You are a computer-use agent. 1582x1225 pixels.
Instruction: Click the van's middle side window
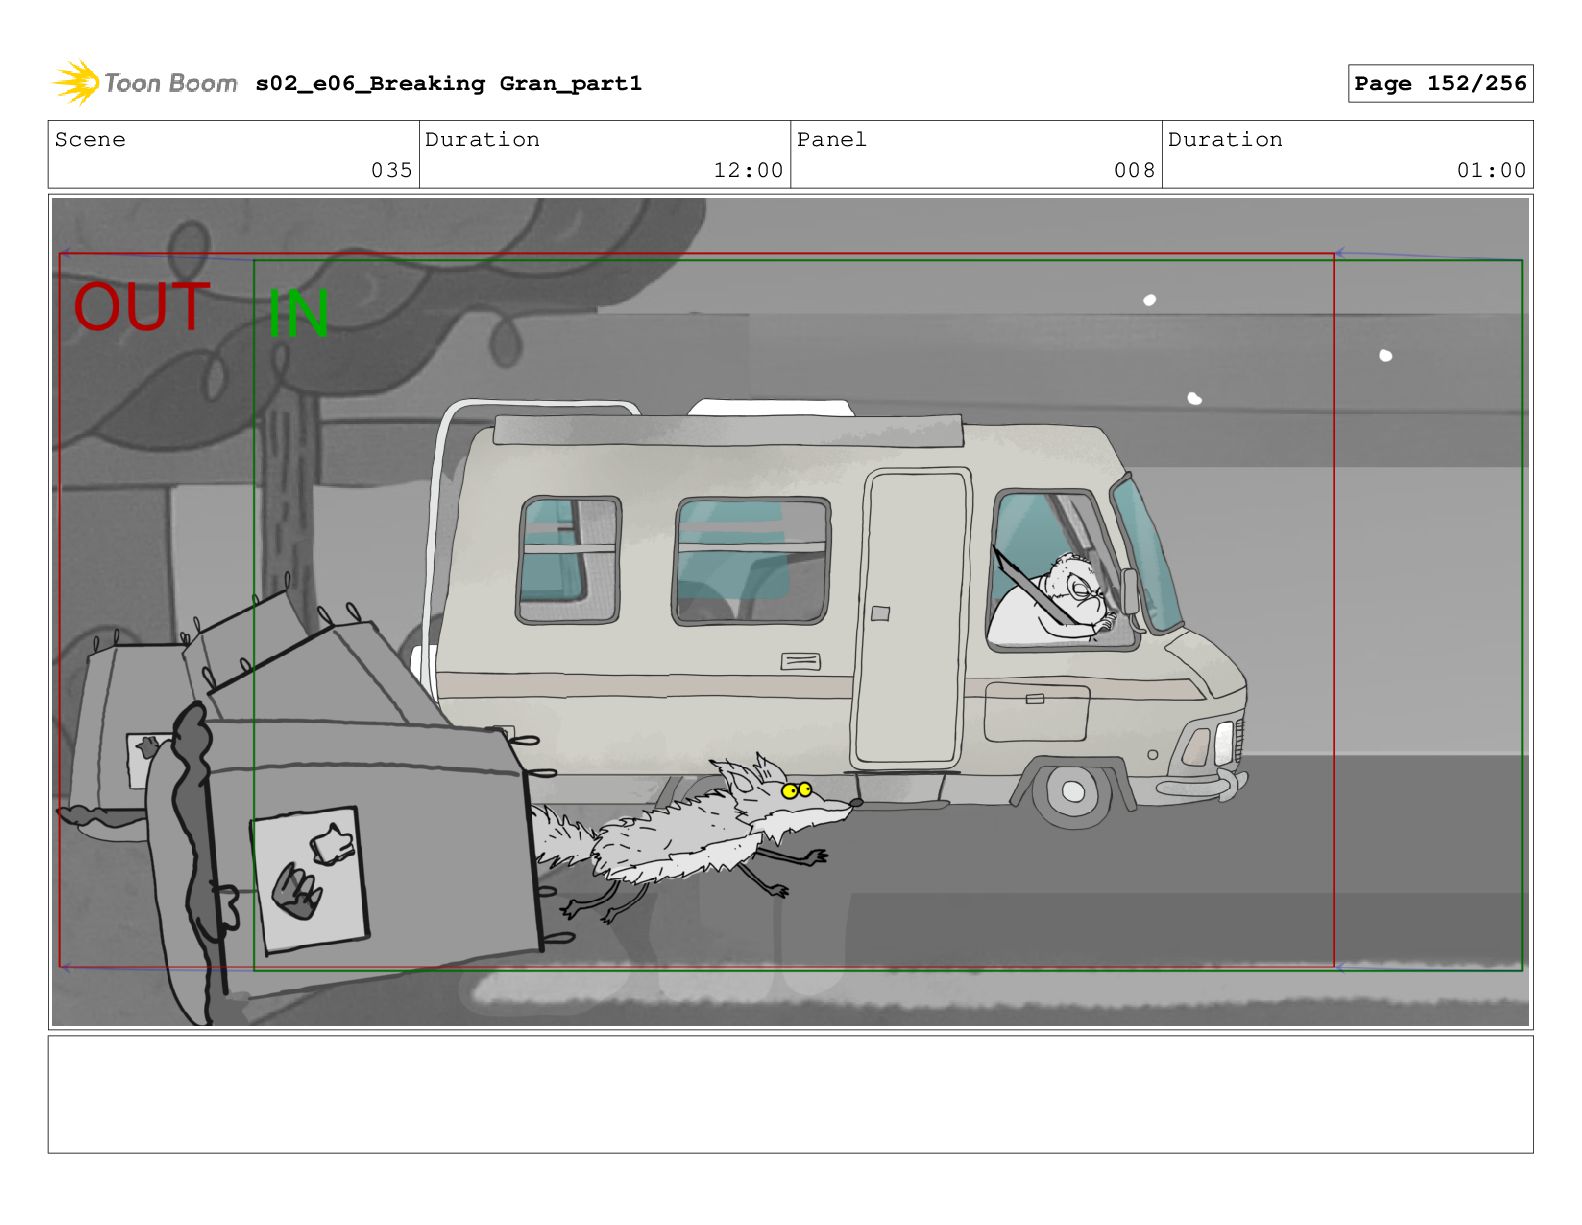752,561
